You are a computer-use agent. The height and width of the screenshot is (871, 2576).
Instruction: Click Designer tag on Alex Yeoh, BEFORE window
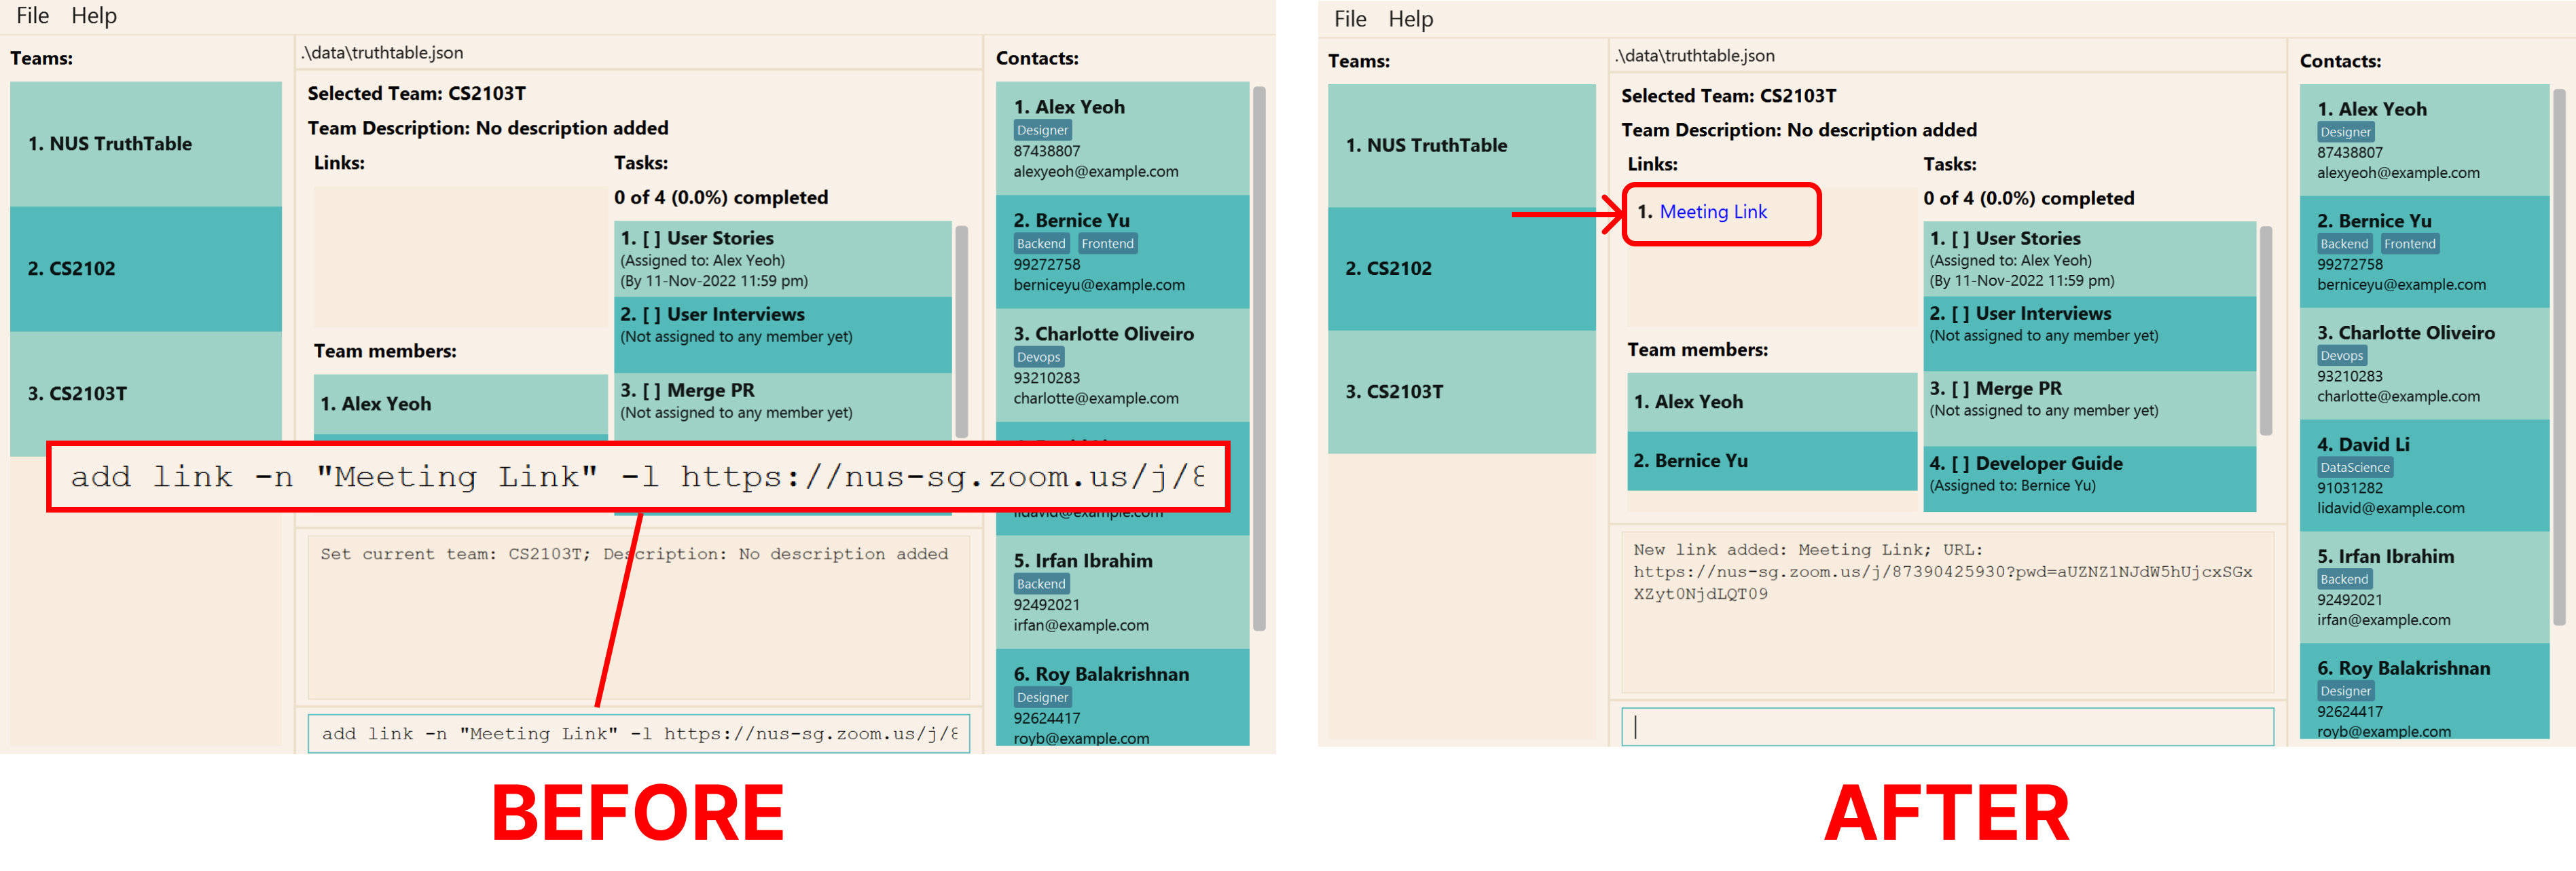(x=1042, y=130)
